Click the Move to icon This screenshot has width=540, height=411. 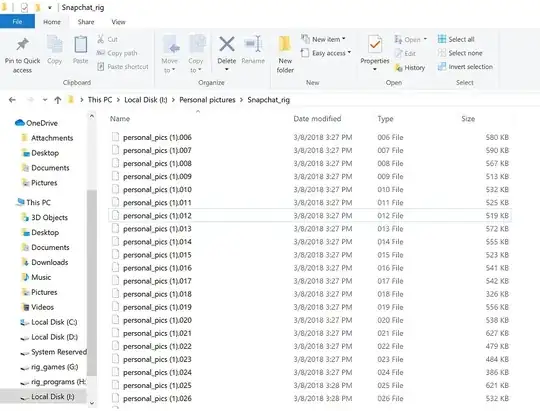click(171, 45)
